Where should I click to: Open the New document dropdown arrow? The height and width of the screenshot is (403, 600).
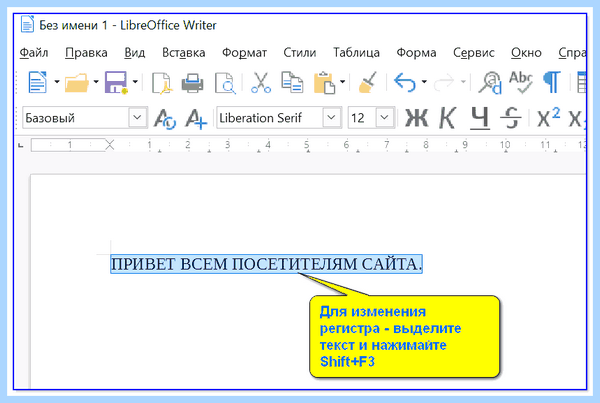click(x=57, y=82)
